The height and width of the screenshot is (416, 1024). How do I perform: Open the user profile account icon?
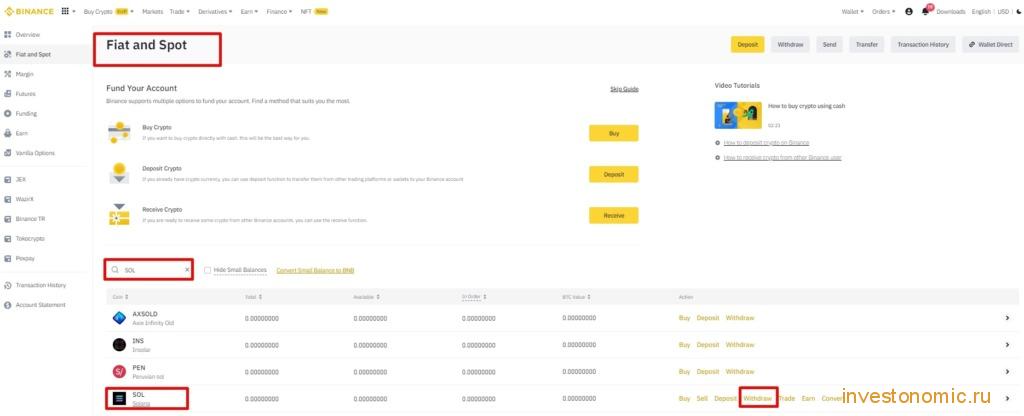(x=909, y=12)
